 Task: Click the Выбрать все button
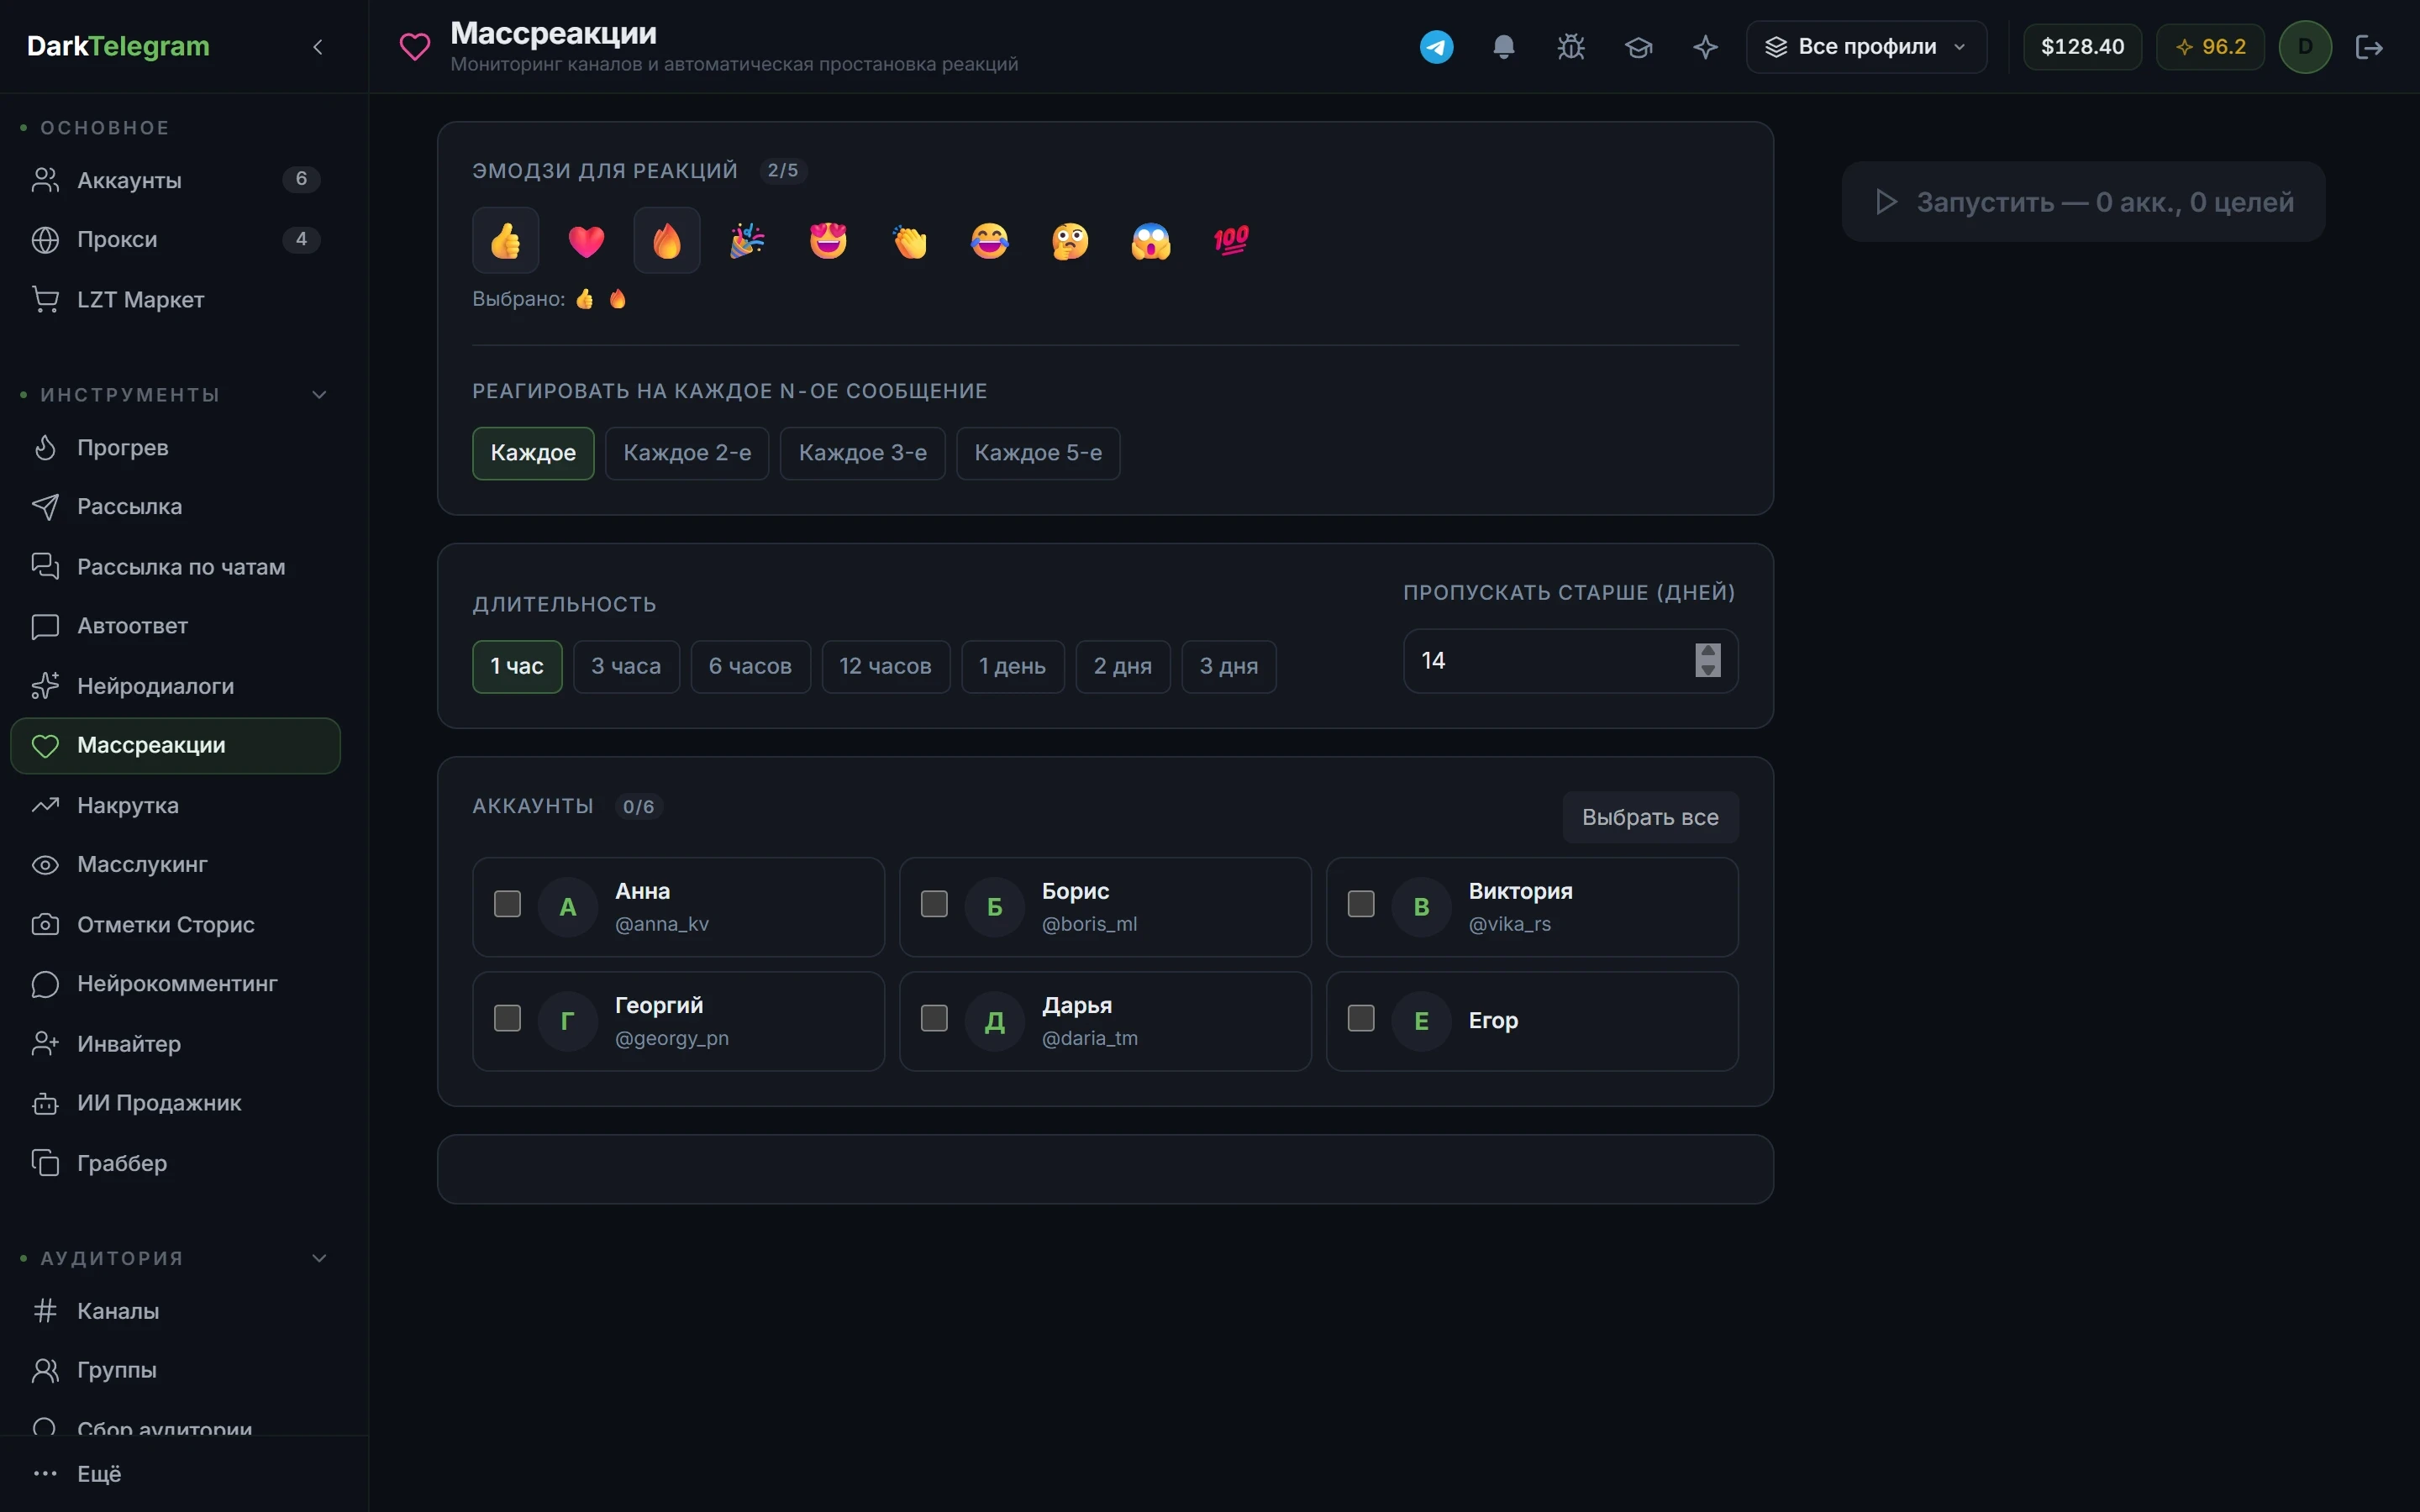1650,817
